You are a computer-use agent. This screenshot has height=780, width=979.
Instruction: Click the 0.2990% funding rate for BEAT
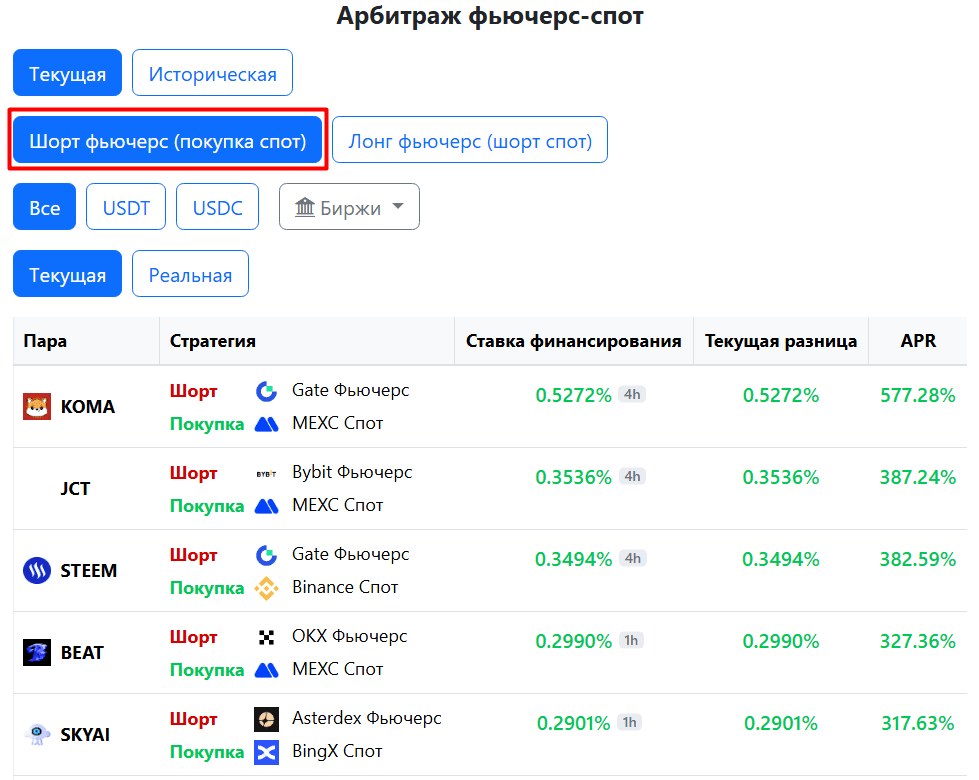(574, 641)
